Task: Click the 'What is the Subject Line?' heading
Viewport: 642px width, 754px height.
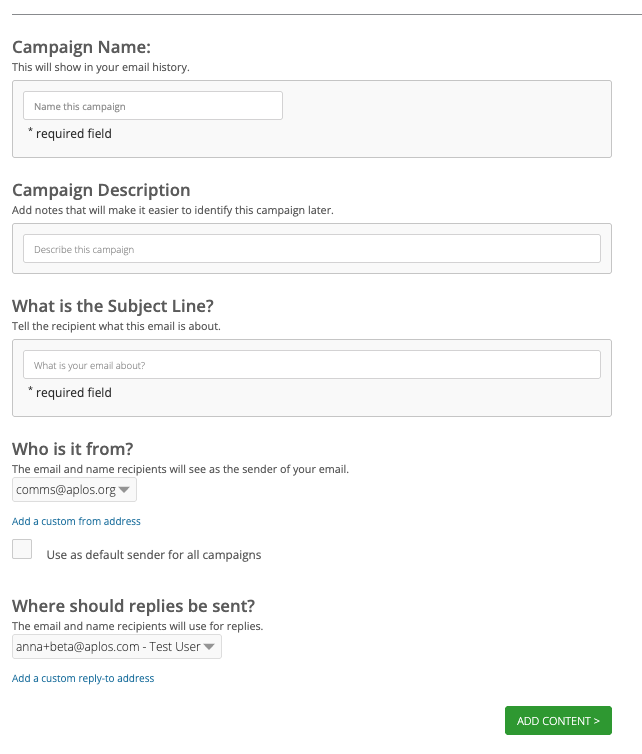Action: [113, 306]
